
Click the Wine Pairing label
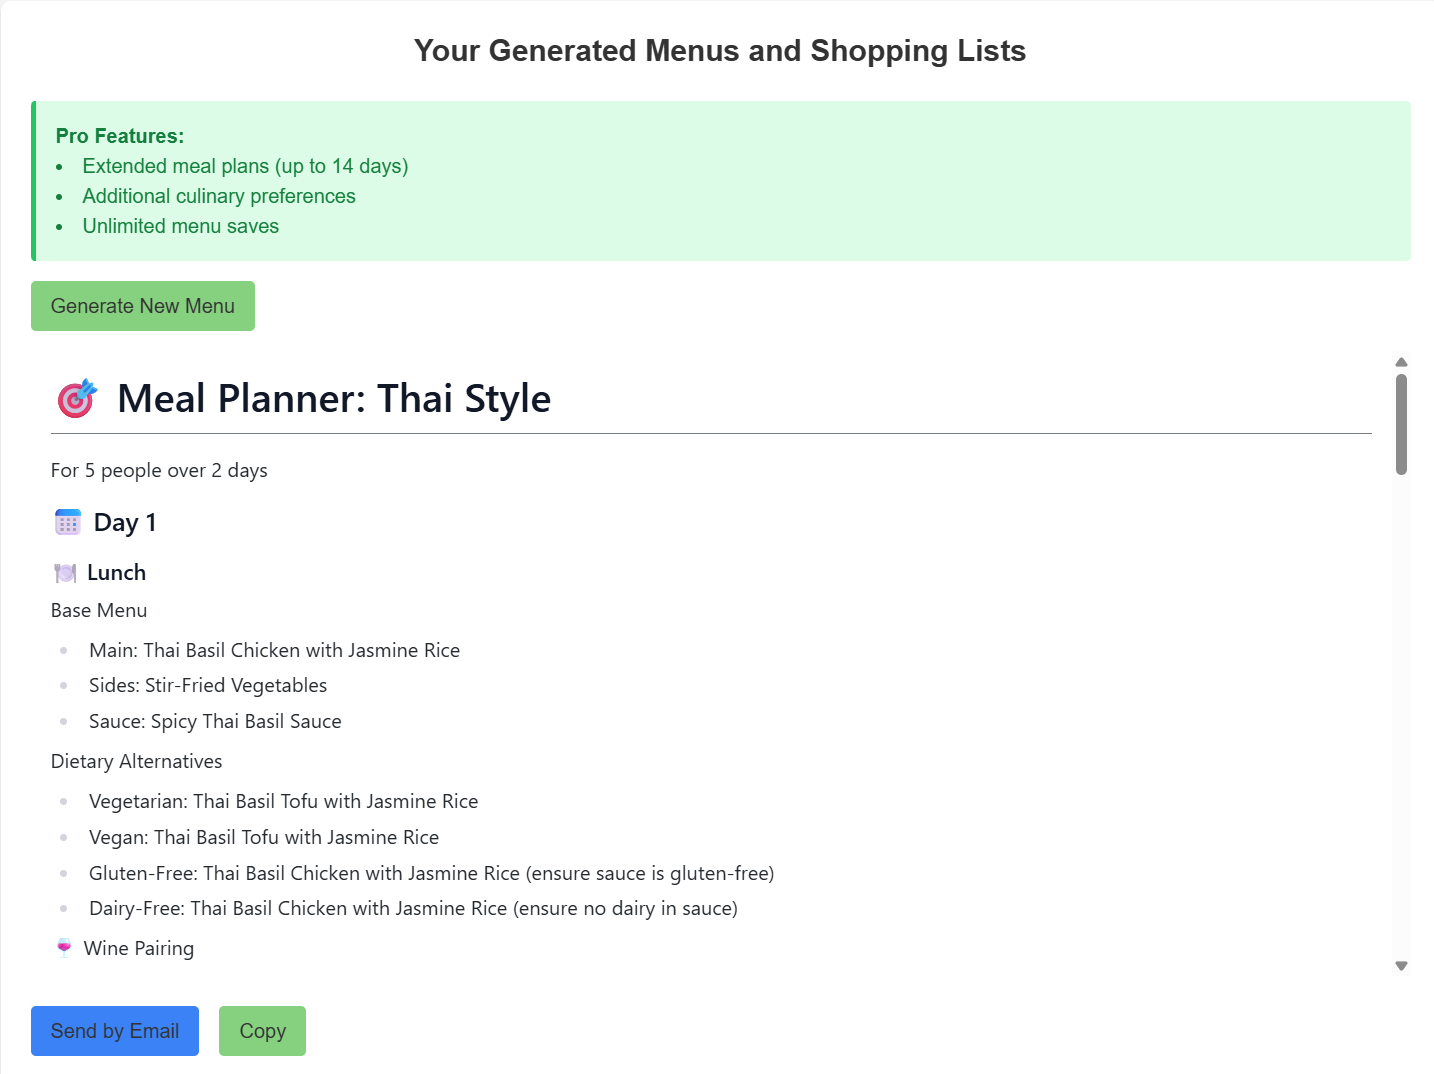click(139, 948)
